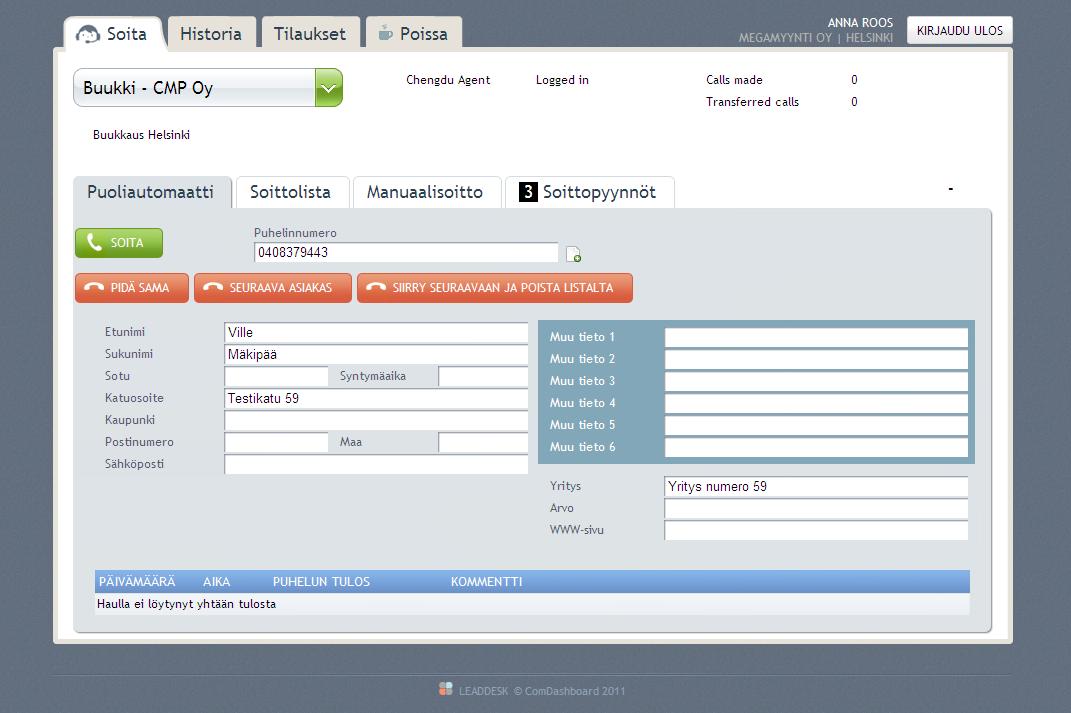
Task: Click the Yritys field with Yritys numero 59
Action: [x=816, y=486]
